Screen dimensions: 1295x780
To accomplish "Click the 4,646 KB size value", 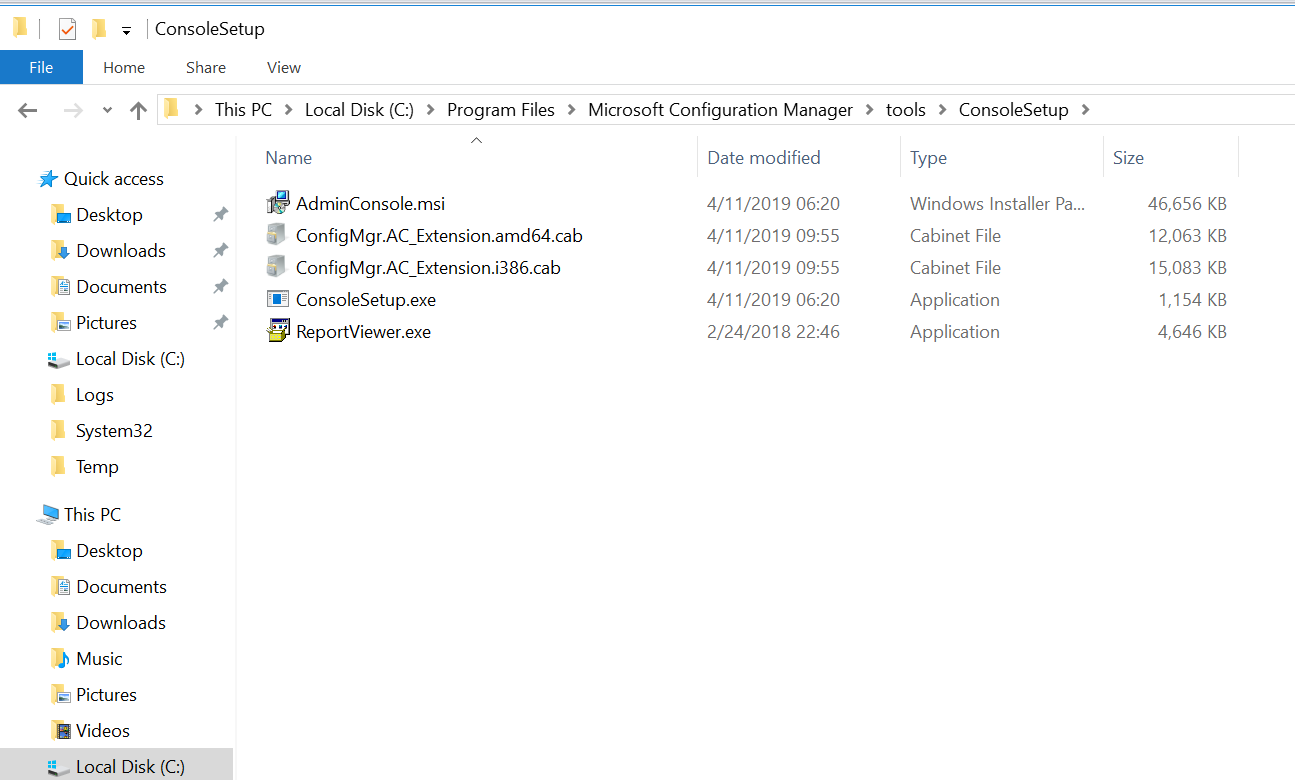I will coord(1192,332).
